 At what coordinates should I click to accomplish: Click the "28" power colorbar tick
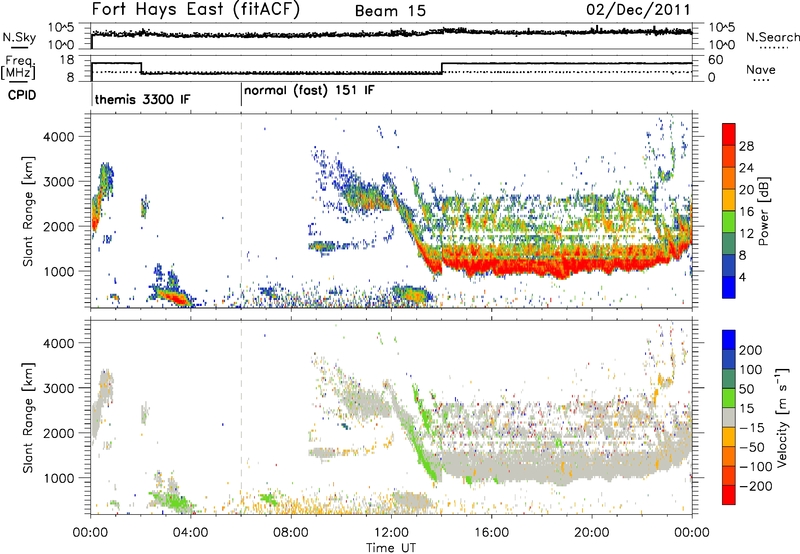[746, 146]
